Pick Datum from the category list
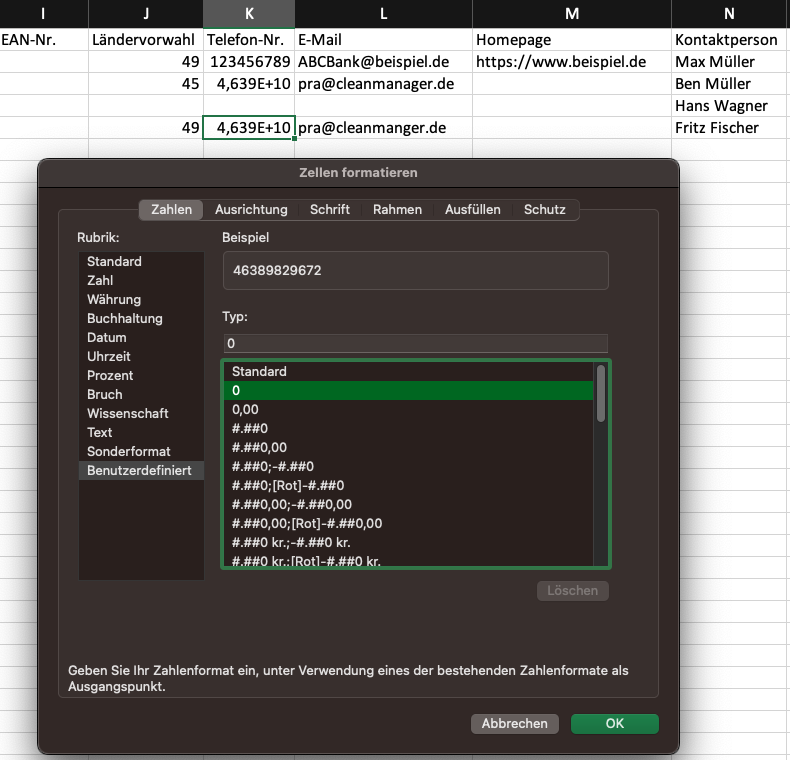The height and width of the screenshot is (760, 790). pyautogui.click(x=107, y=337)
